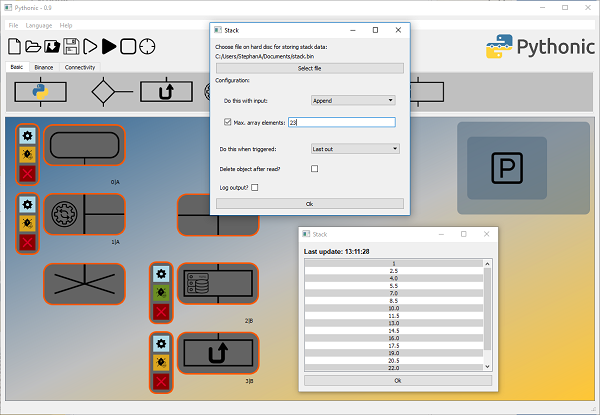Click the Open folder toolbar icon
Image resolution: width=600 pixels, height=415 pixels.
[x=33, y=46]
